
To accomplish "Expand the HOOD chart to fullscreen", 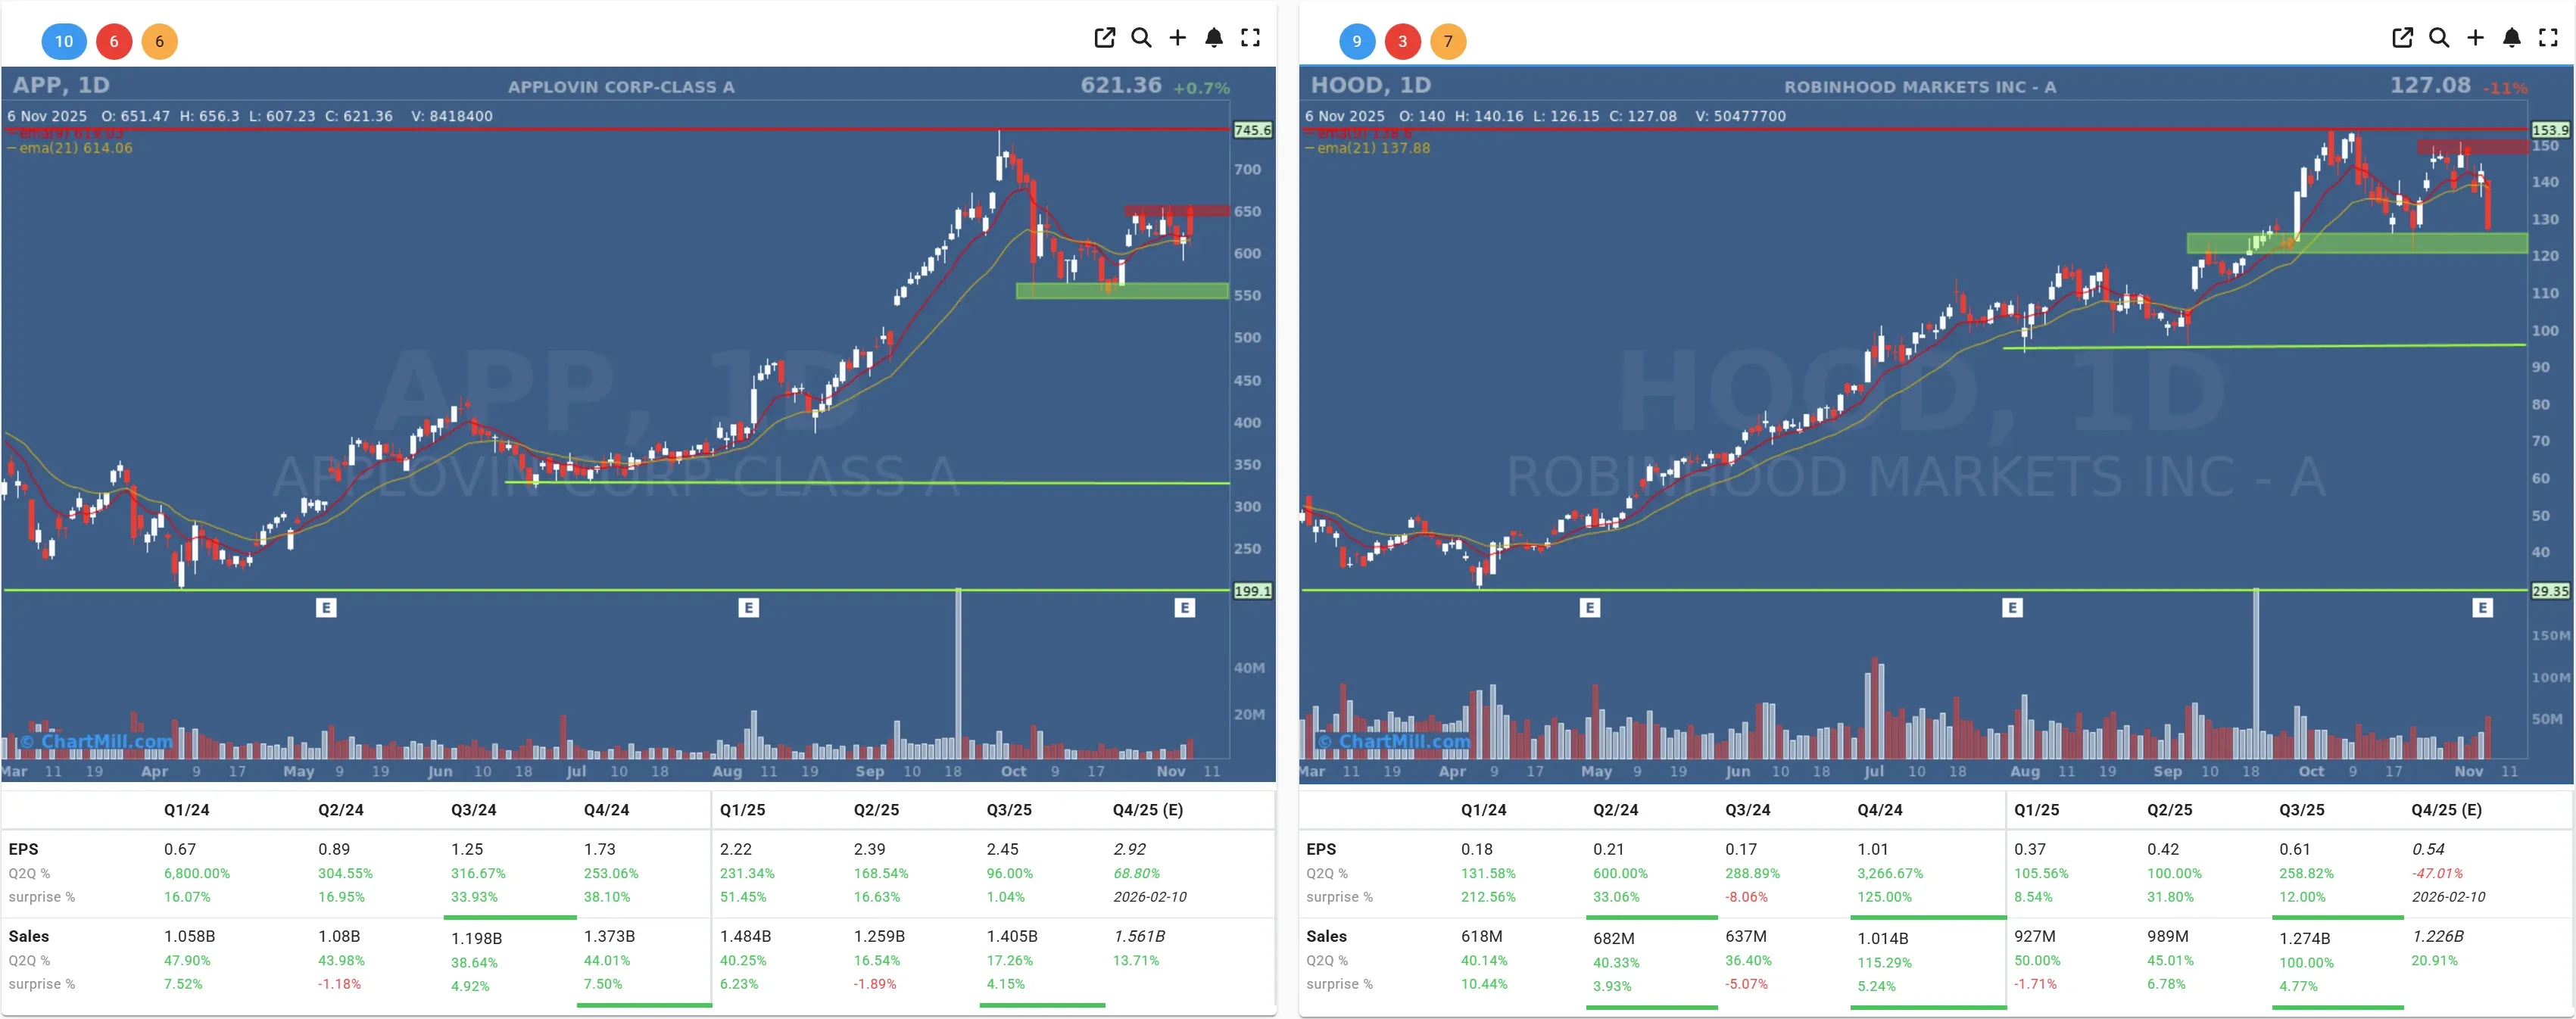I will 2547,38.
